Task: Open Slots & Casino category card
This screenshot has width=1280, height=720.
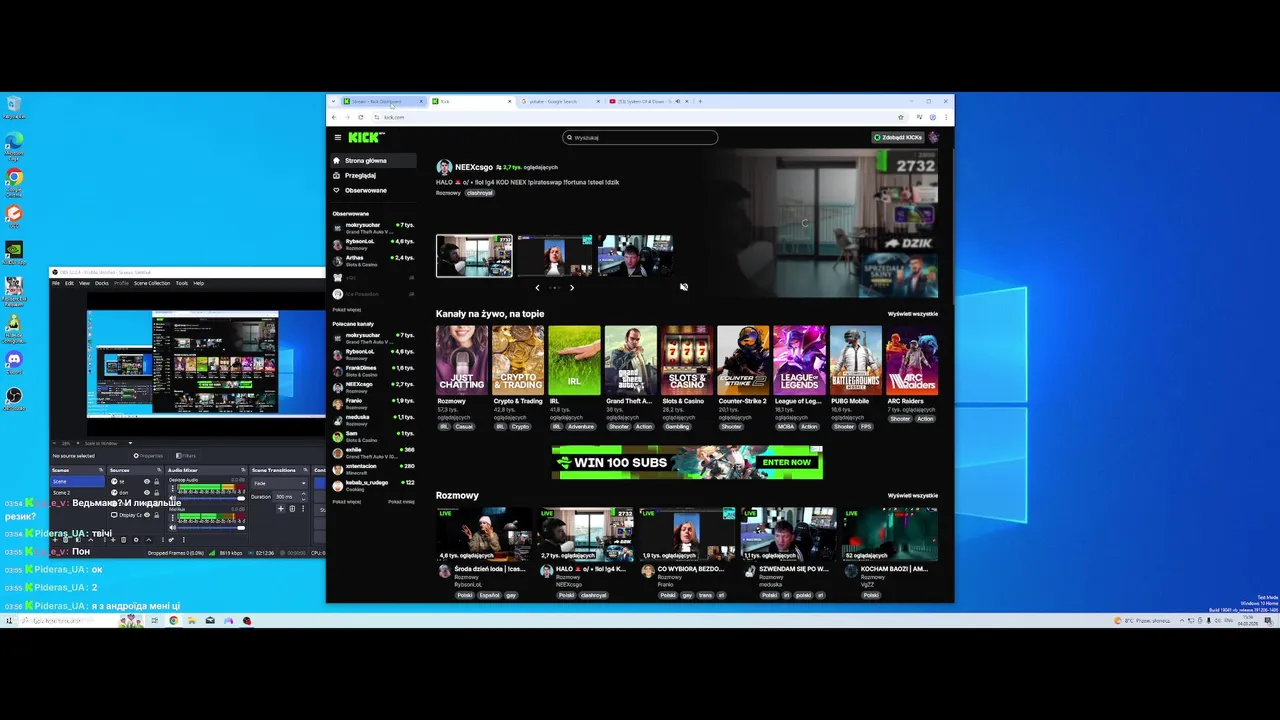Action: click(687, 360)
